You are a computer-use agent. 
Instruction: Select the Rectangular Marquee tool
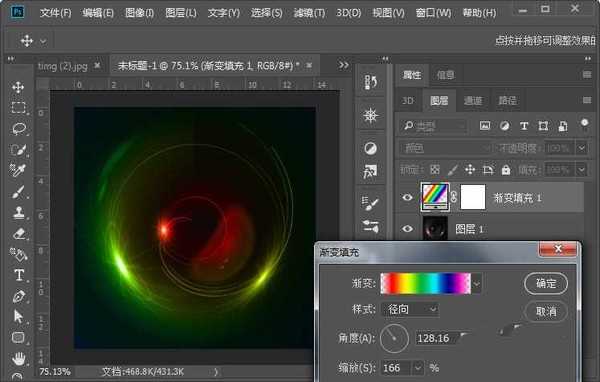(18, 108)
